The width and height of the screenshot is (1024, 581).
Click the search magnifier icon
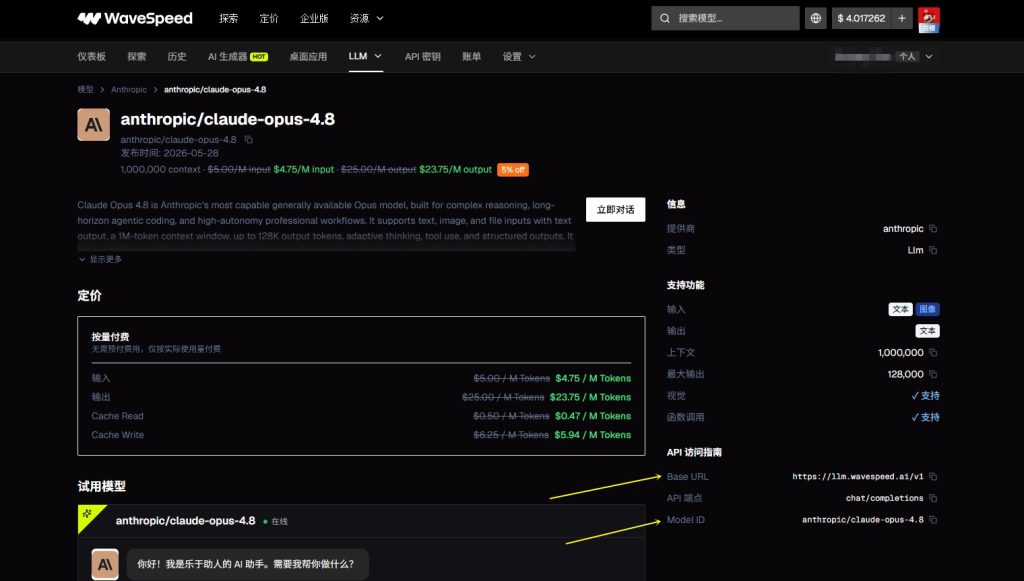click(x=665, y=18)
